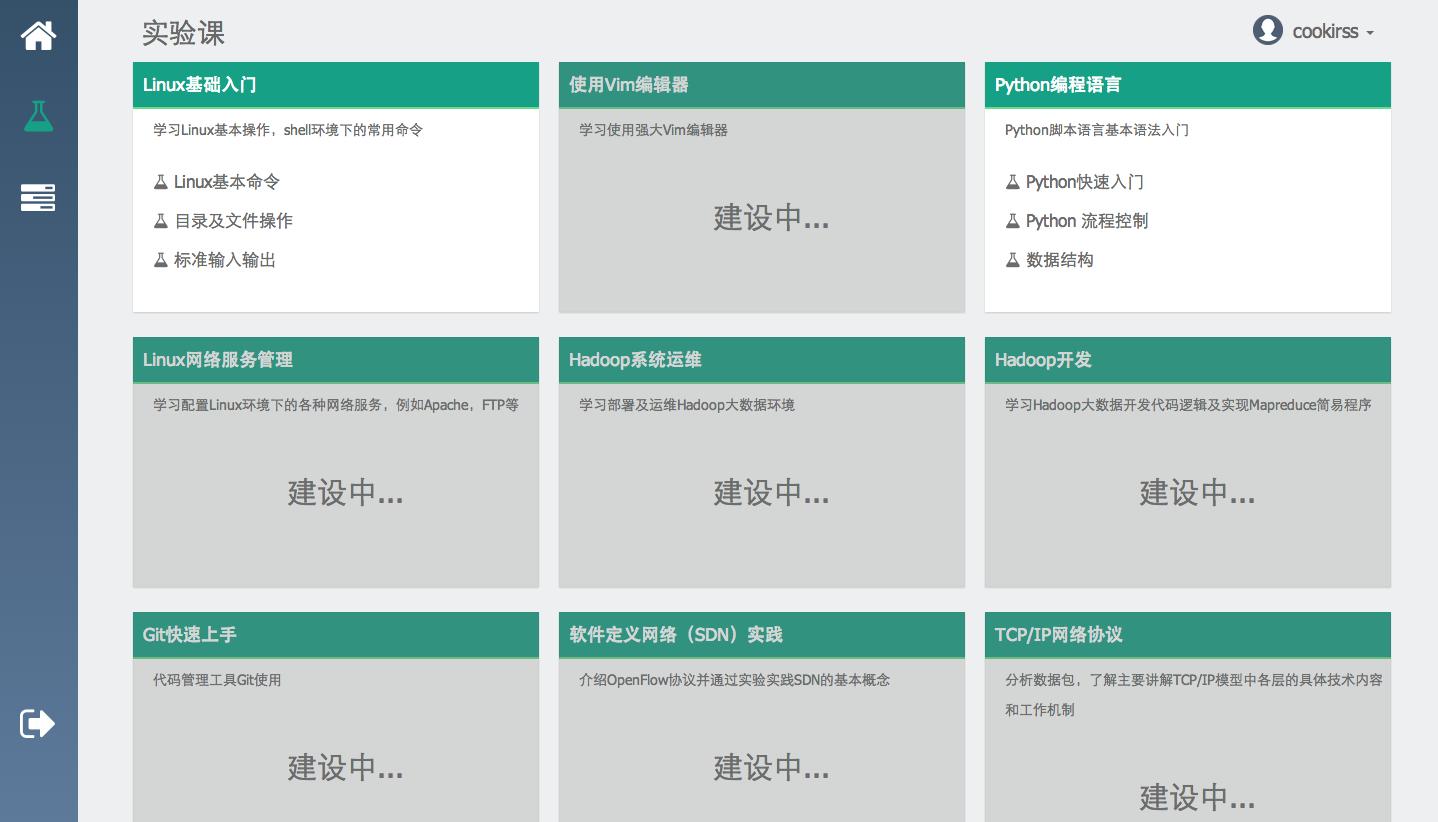1438x822 pixels.
Task: Click description 代码管理工具Git使用
Action: click(x=217, y=680)
